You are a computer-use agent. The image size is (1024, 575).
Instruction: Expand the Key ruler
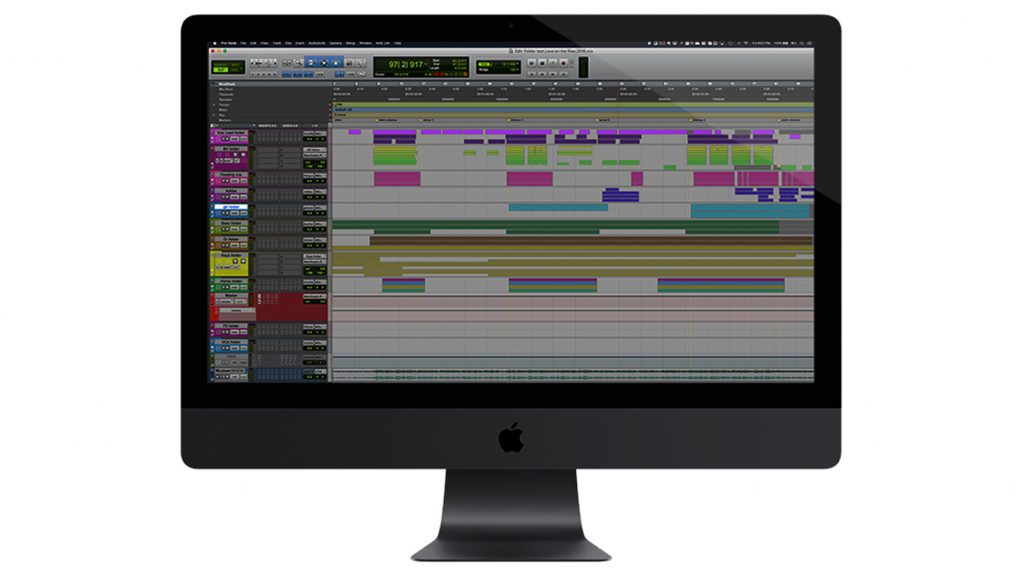(214, 115)
